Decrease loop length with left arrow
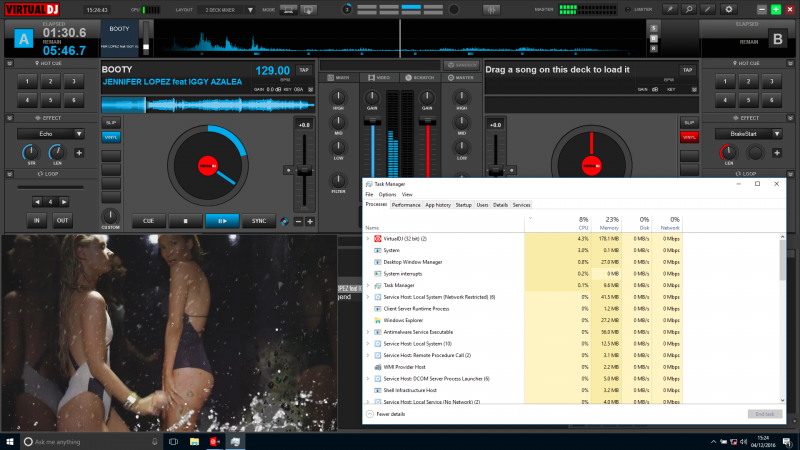The width and height of the screenshot is (800, 450). (37, 202)
